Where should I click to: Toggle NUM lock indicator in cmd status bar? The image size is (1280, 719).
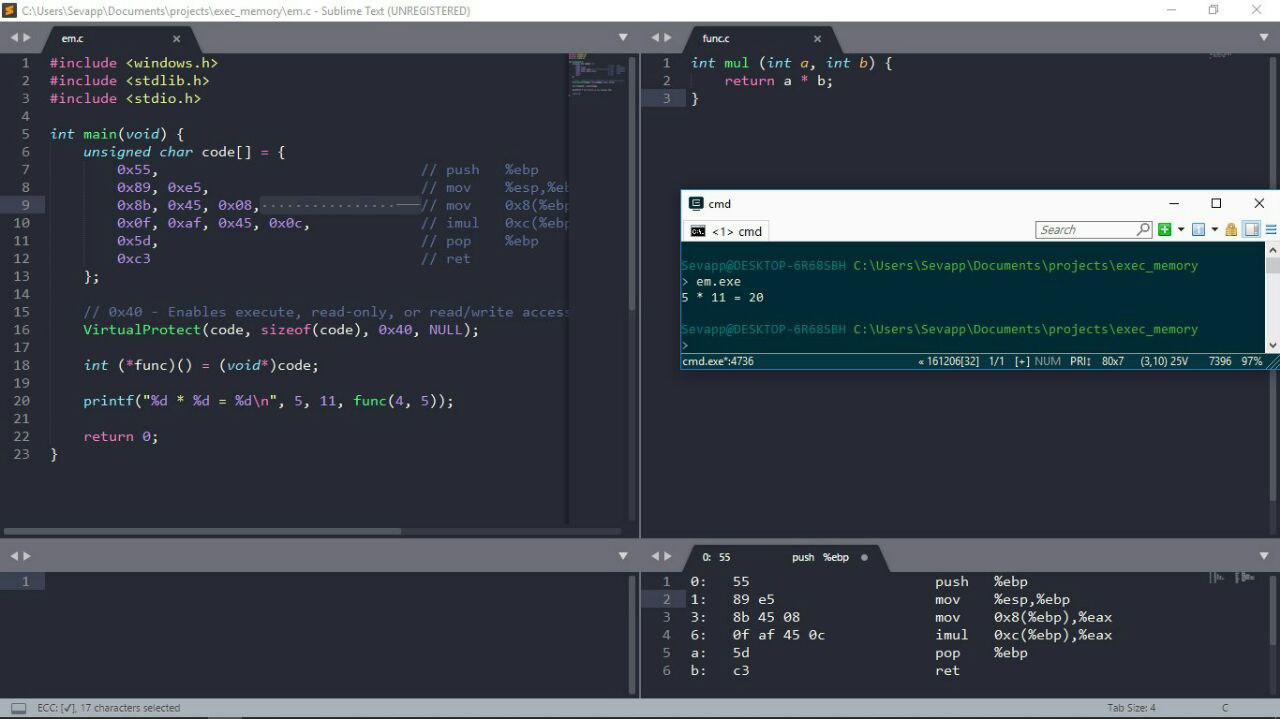click(x=1048, y=361)
